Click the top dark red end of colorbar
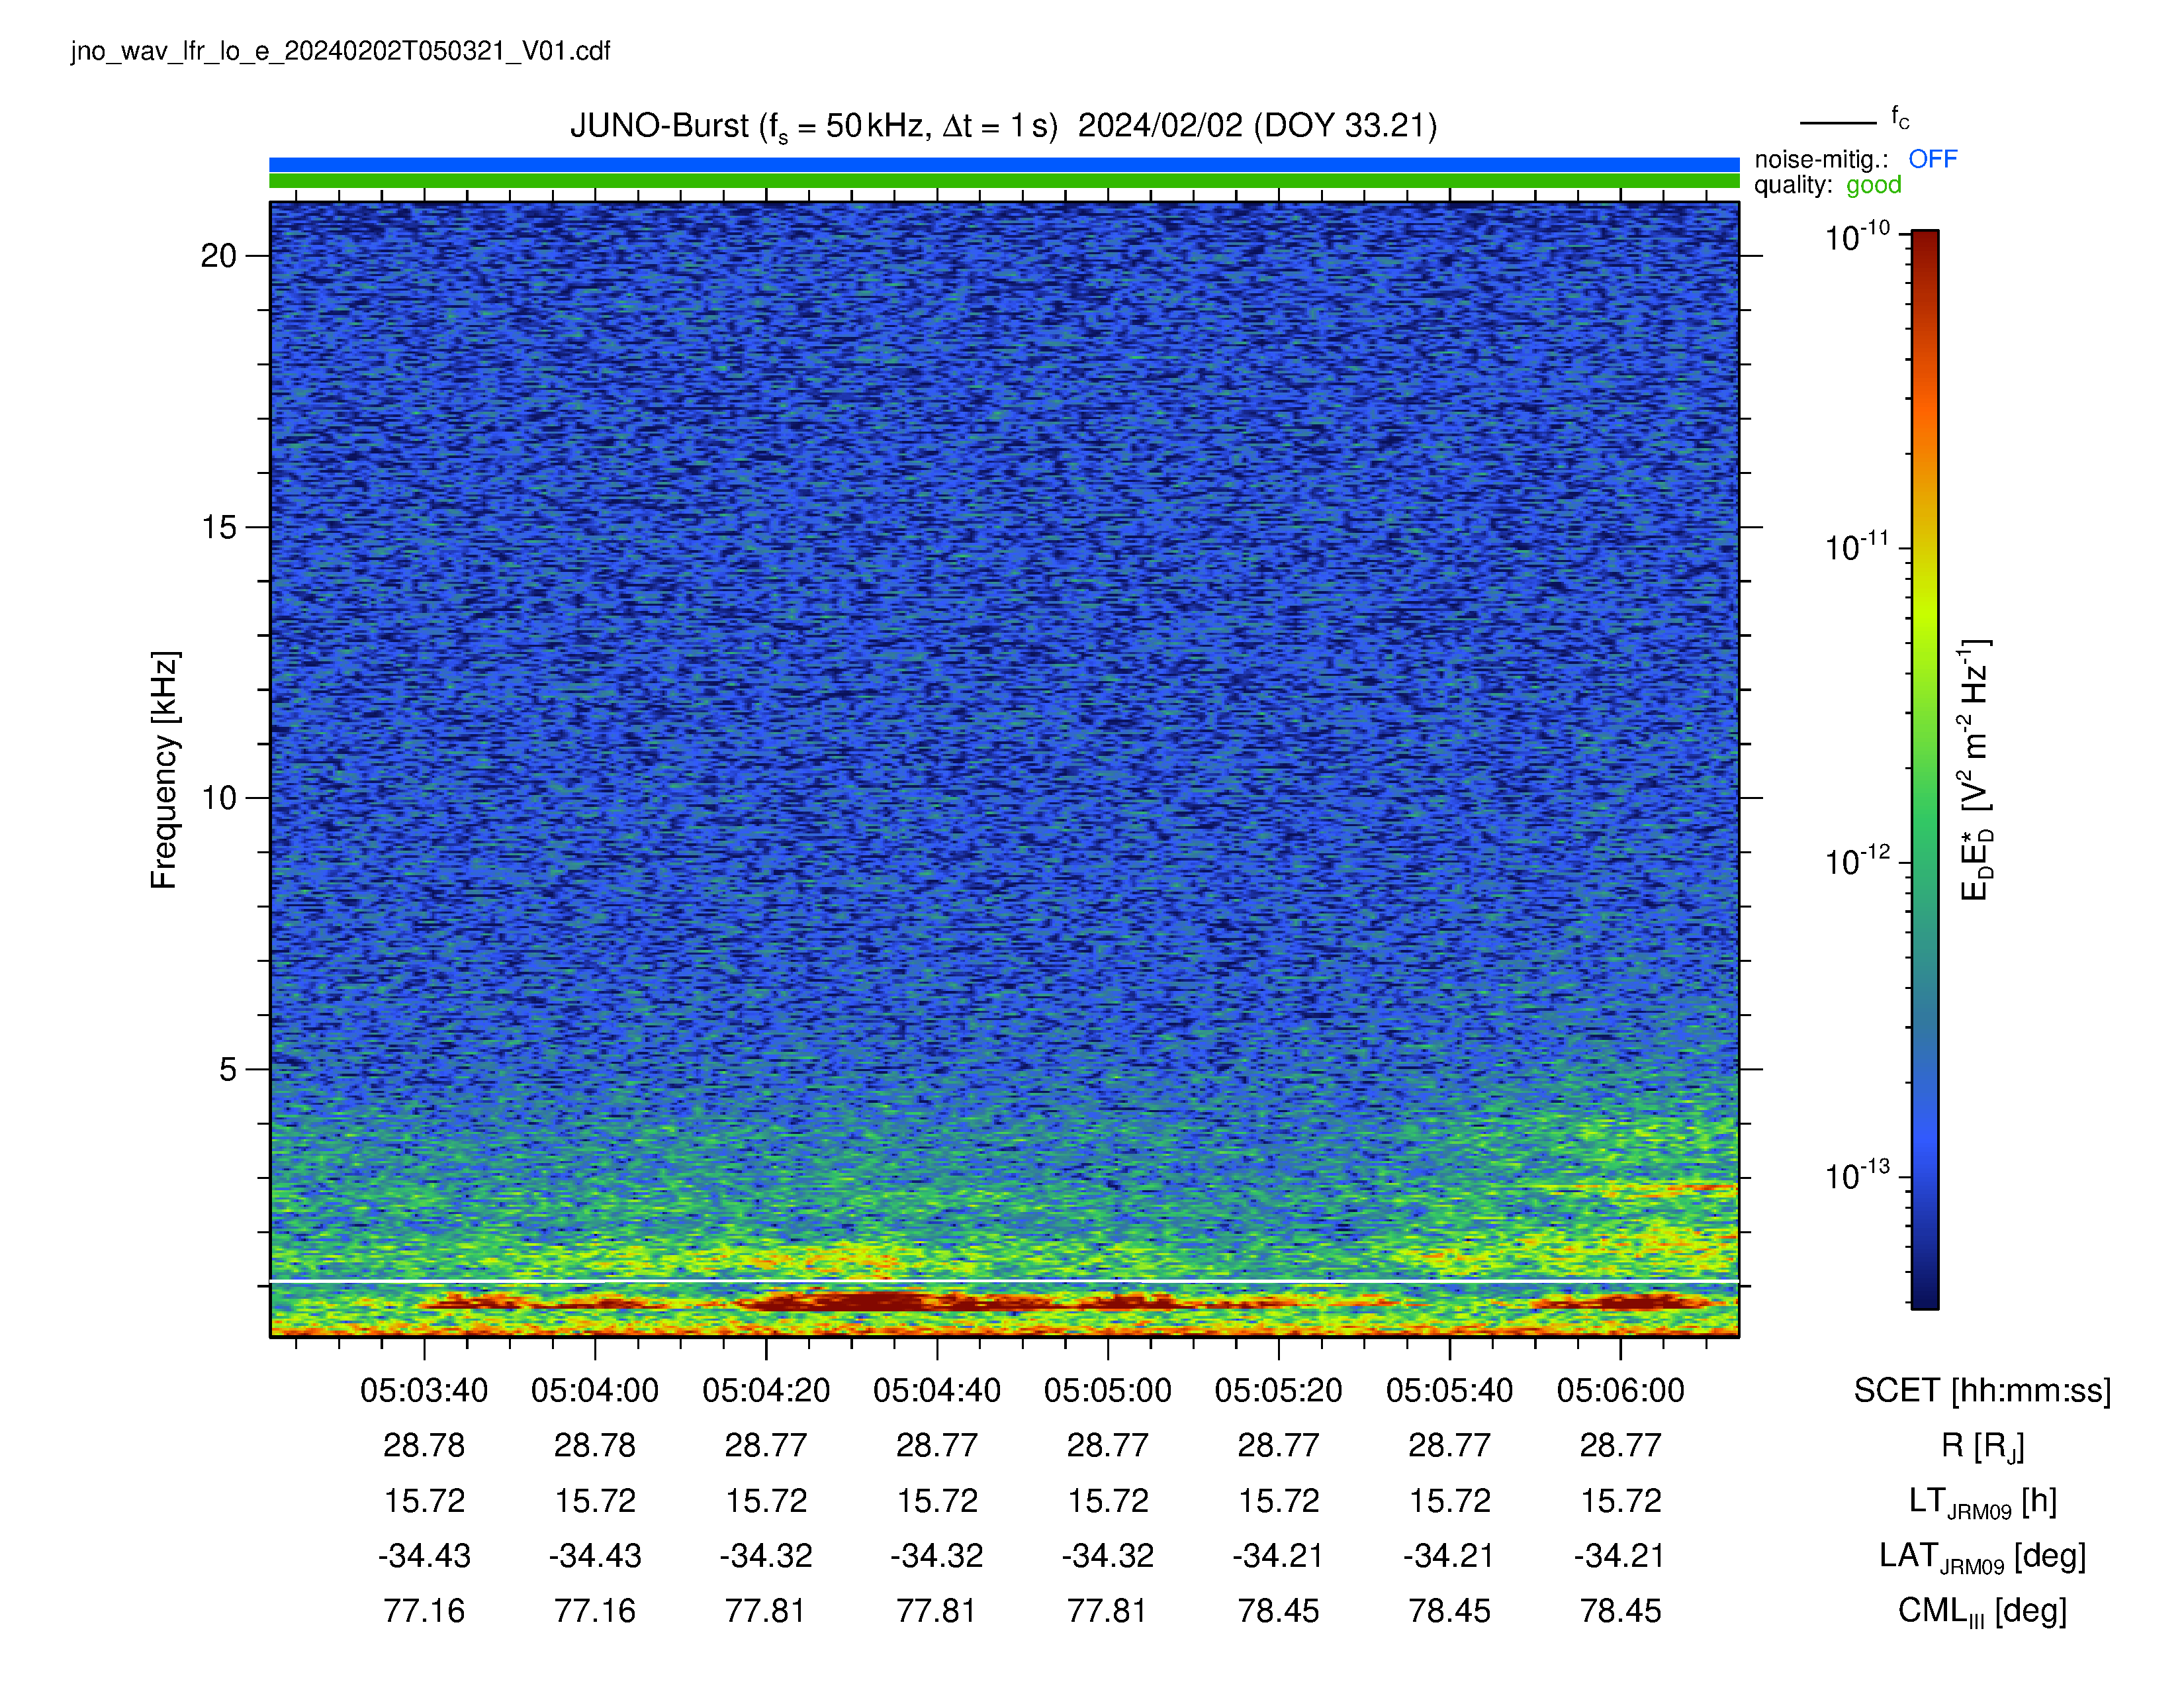This screenshot has height=1688, width=2184. click(1925, 240)
